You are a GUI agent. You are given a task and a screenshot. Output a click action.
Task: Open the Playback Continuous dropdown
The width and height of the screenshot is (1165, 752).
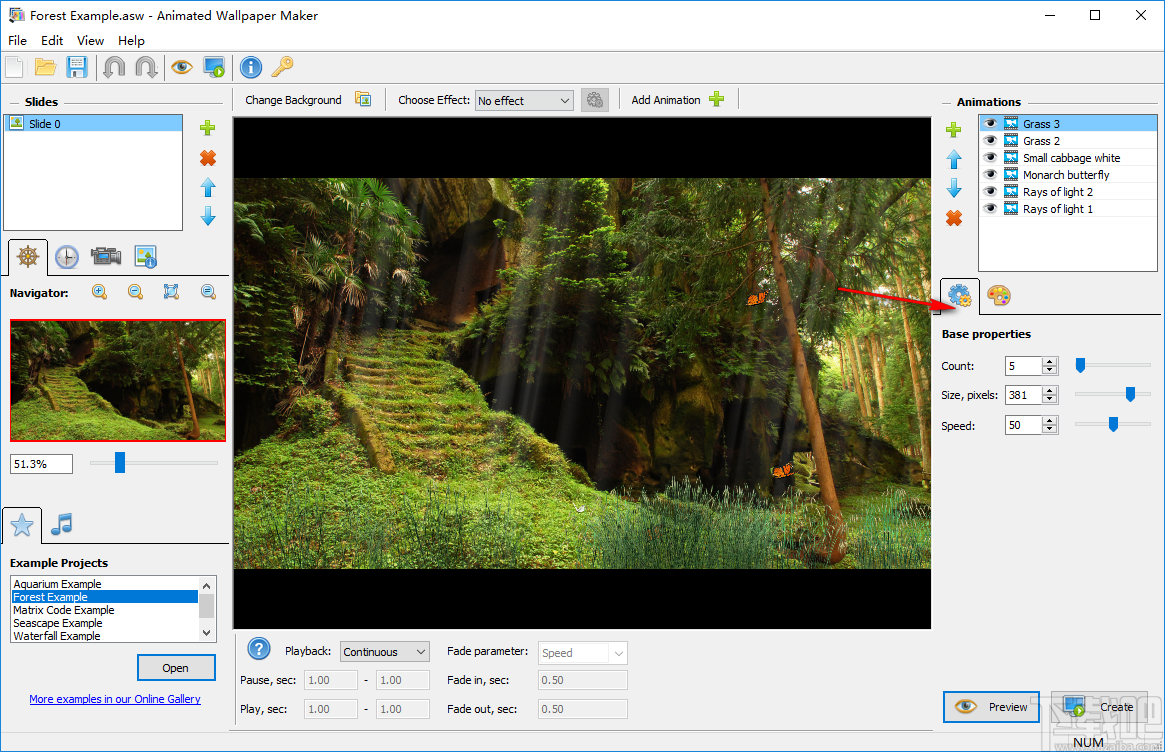point(385,652)
